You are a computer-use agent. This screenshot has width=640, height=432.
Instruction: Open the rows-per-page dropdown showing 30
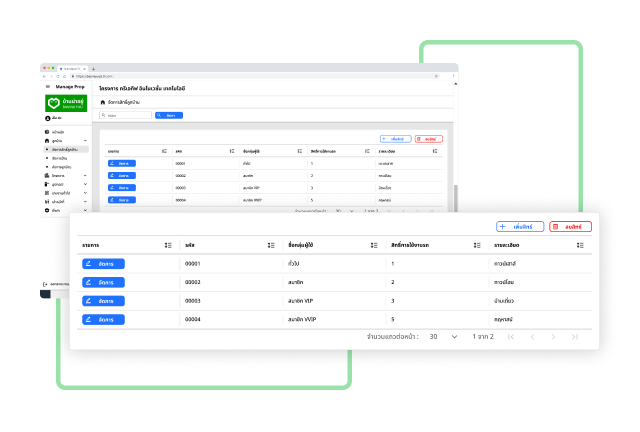(443, 337)
